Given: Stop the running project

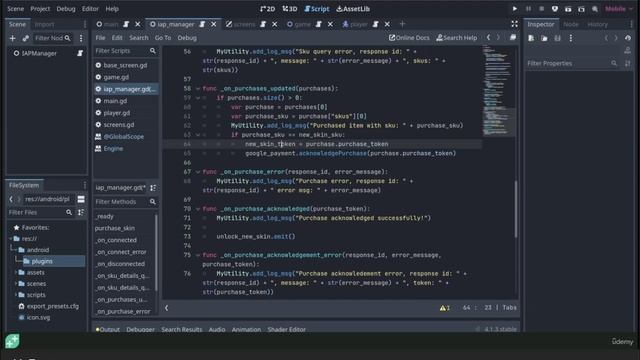Looking at the screenshot, I should pyautogui.click(x=541, y=9).
